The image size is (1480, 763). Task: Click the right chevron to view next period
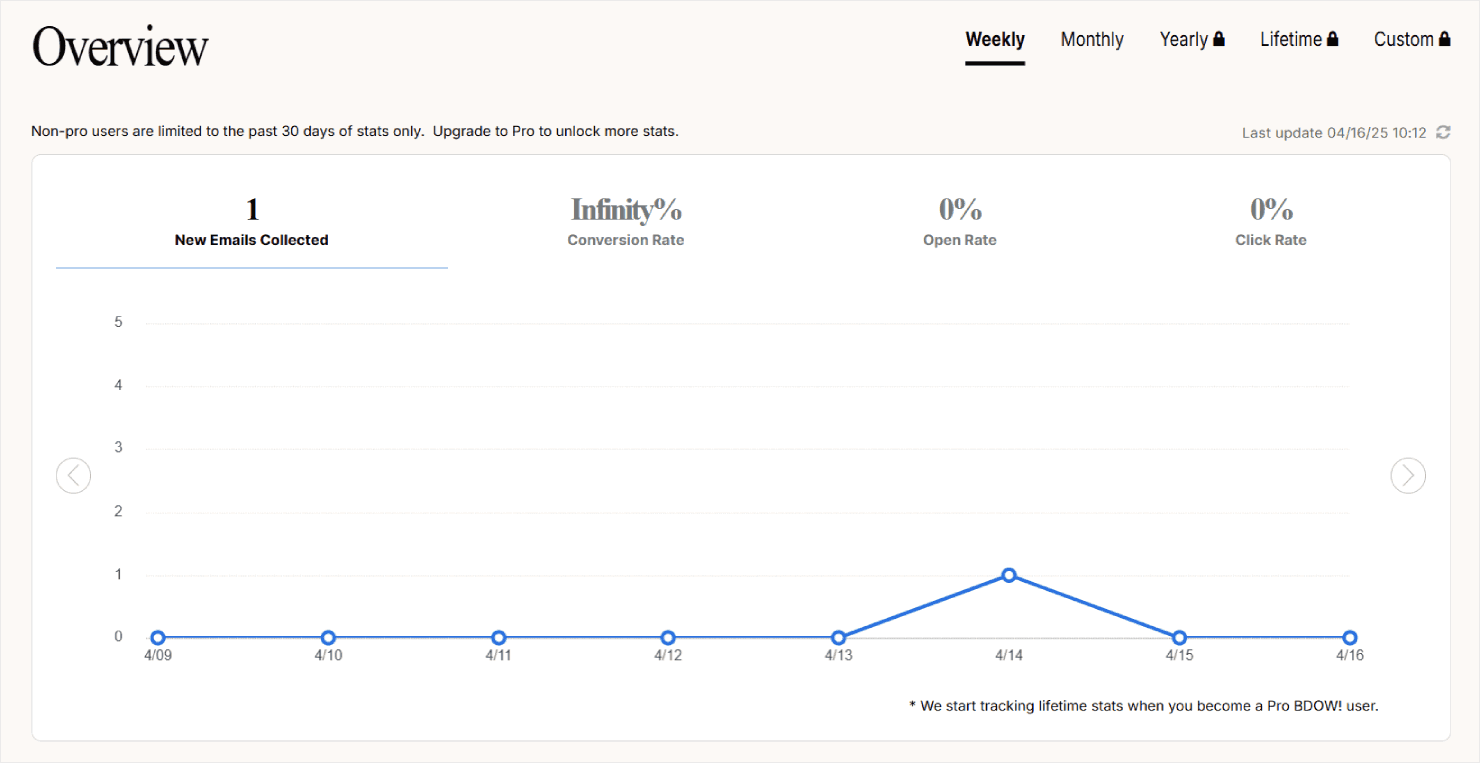coord(1408,475)
